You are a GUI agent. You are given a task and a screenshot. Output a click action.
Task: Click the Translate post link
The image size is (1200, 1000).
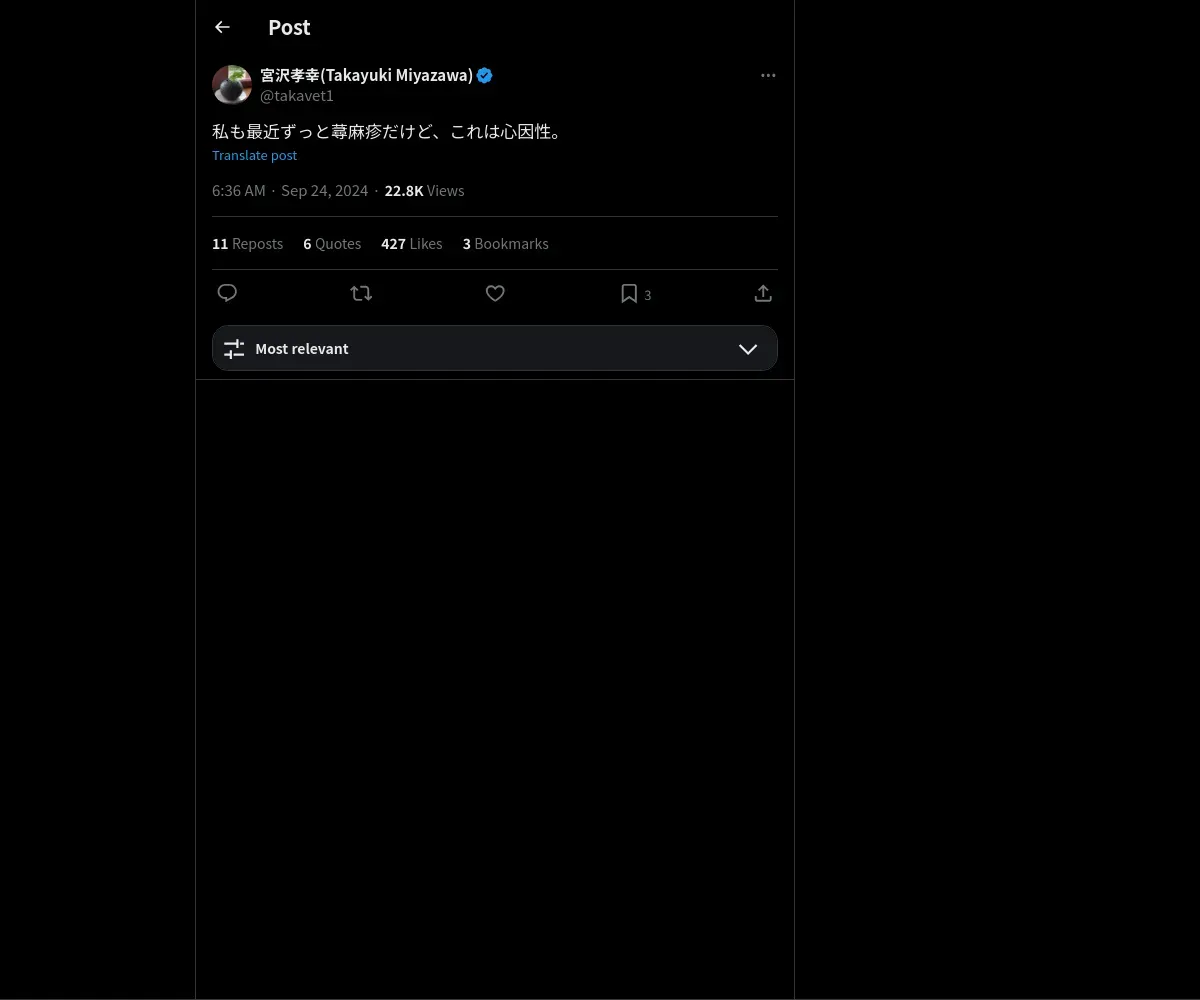click(254, 155)
